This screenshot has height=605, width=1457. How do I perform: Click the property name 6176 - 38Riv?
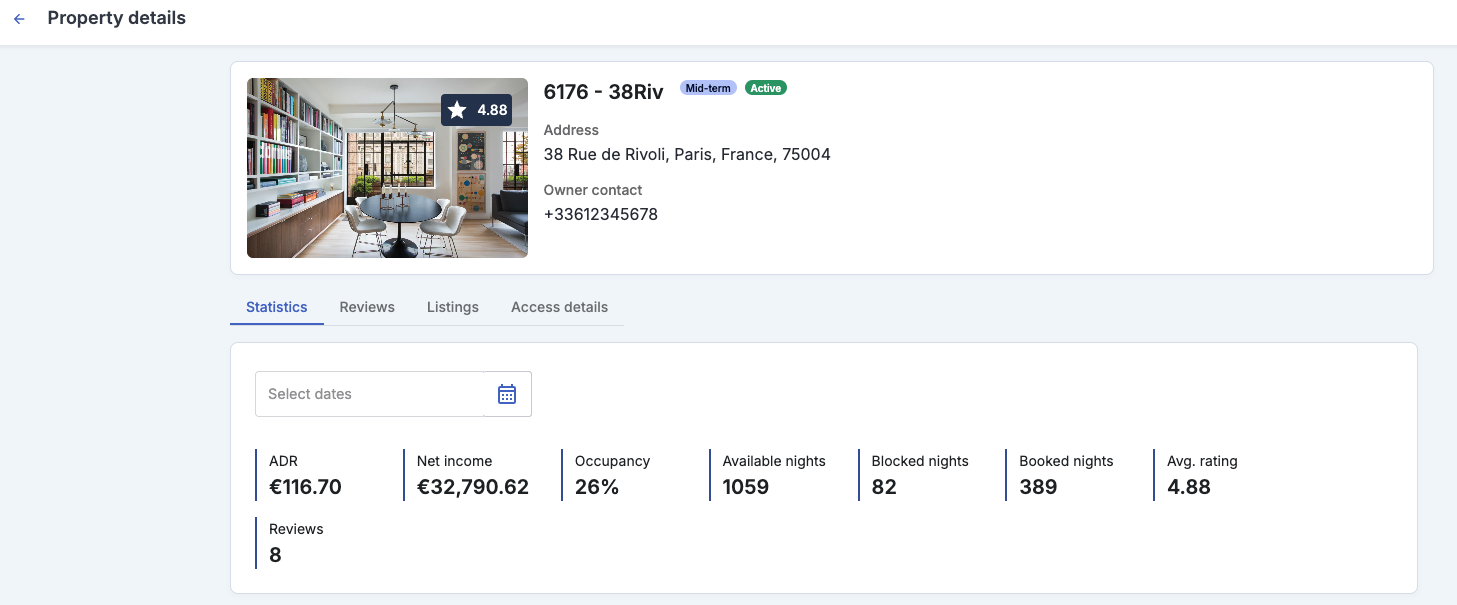603,91
